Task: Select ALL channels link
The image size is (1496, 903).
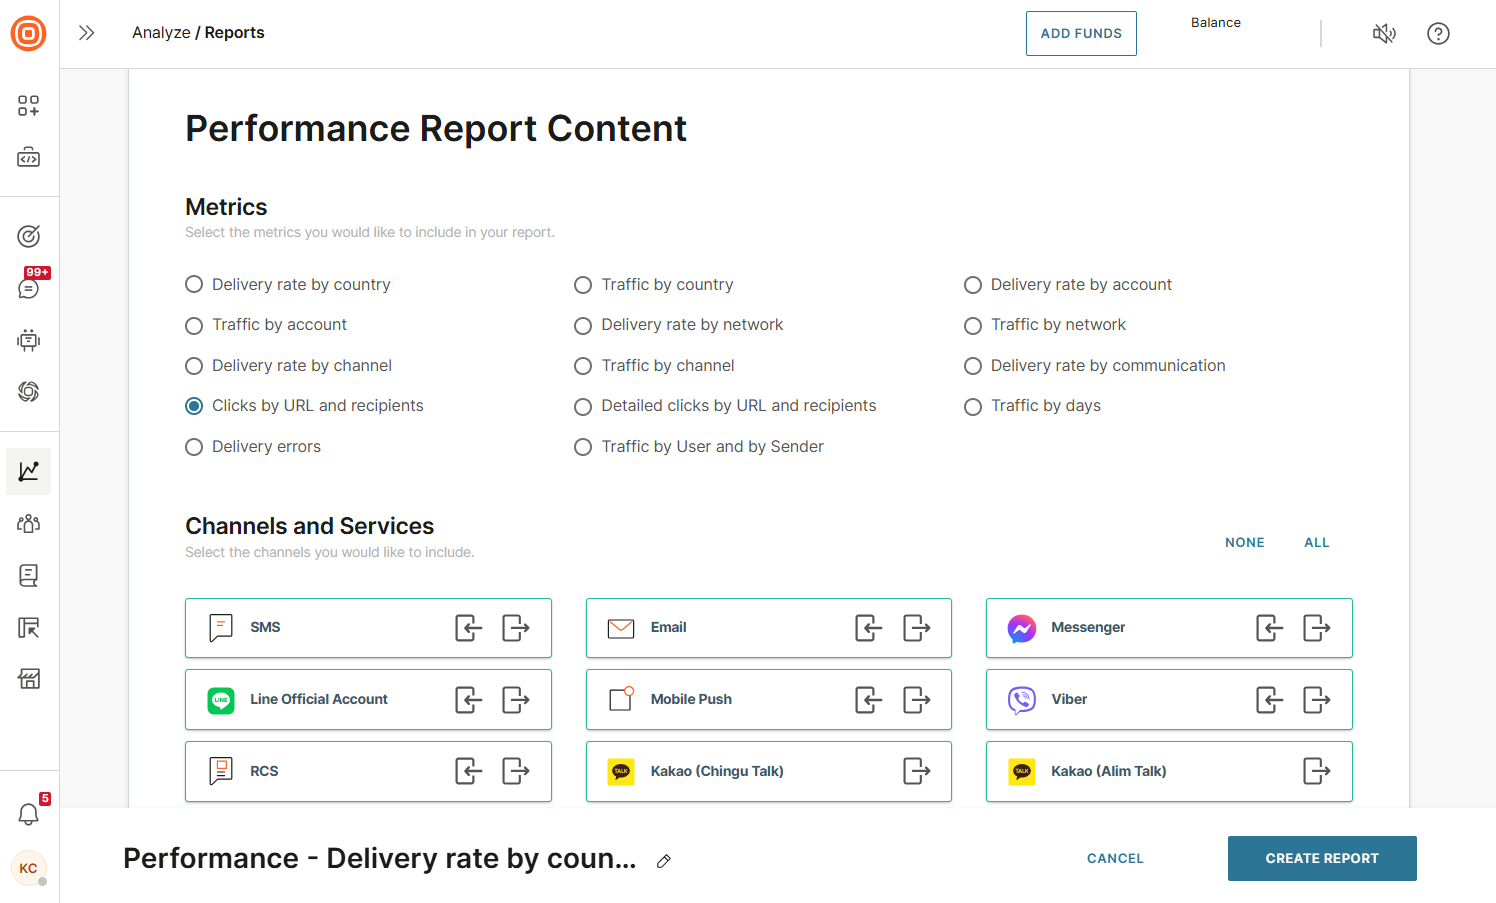Action: click(x=1316, y=543)
